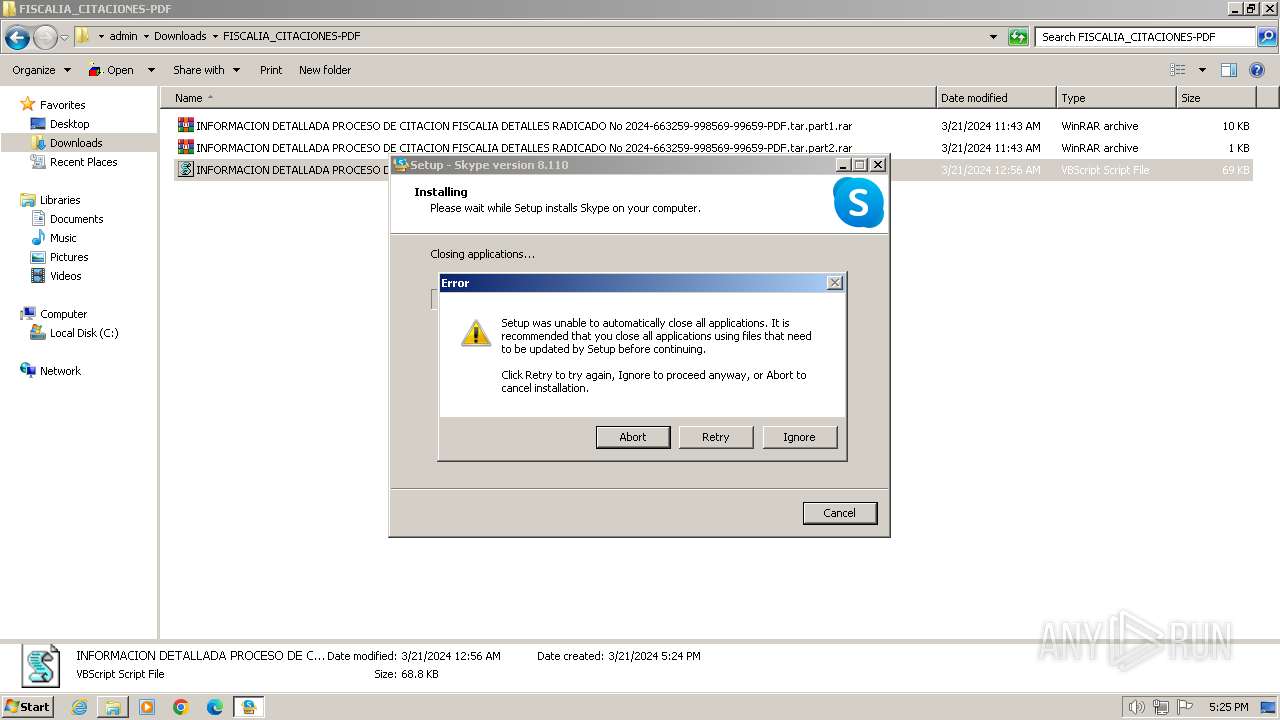
Task: Click the part1.rar WinRAR icon
Action: (x=185, y=126)
